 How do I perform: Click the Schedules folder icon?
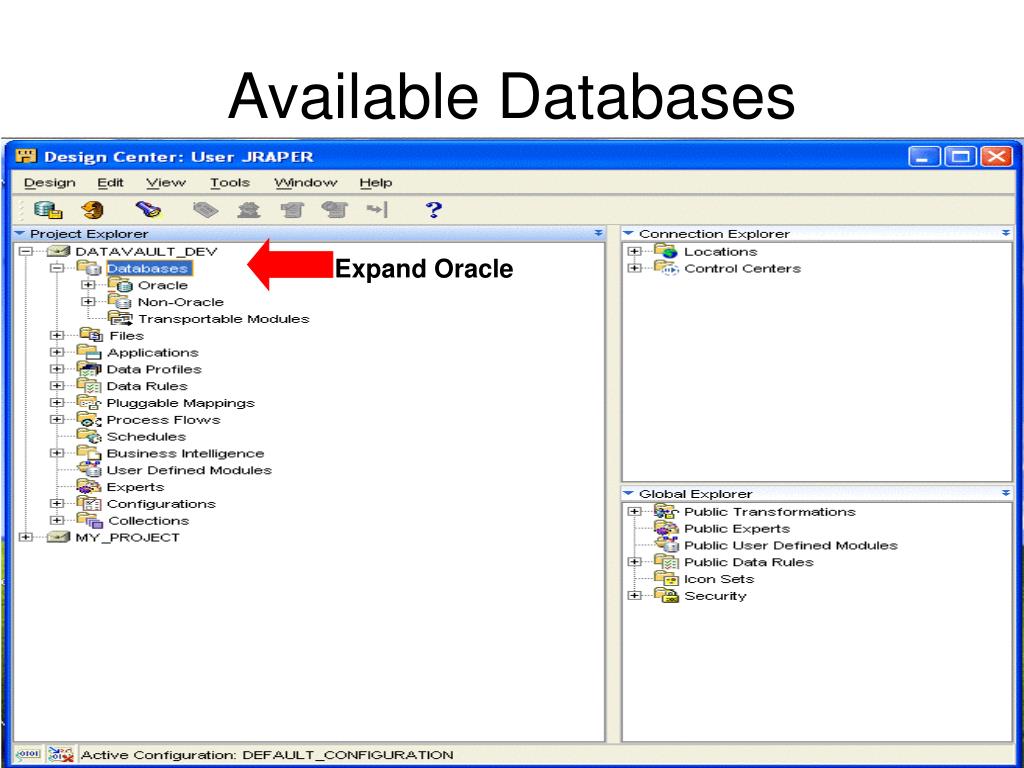click(89, 436)
